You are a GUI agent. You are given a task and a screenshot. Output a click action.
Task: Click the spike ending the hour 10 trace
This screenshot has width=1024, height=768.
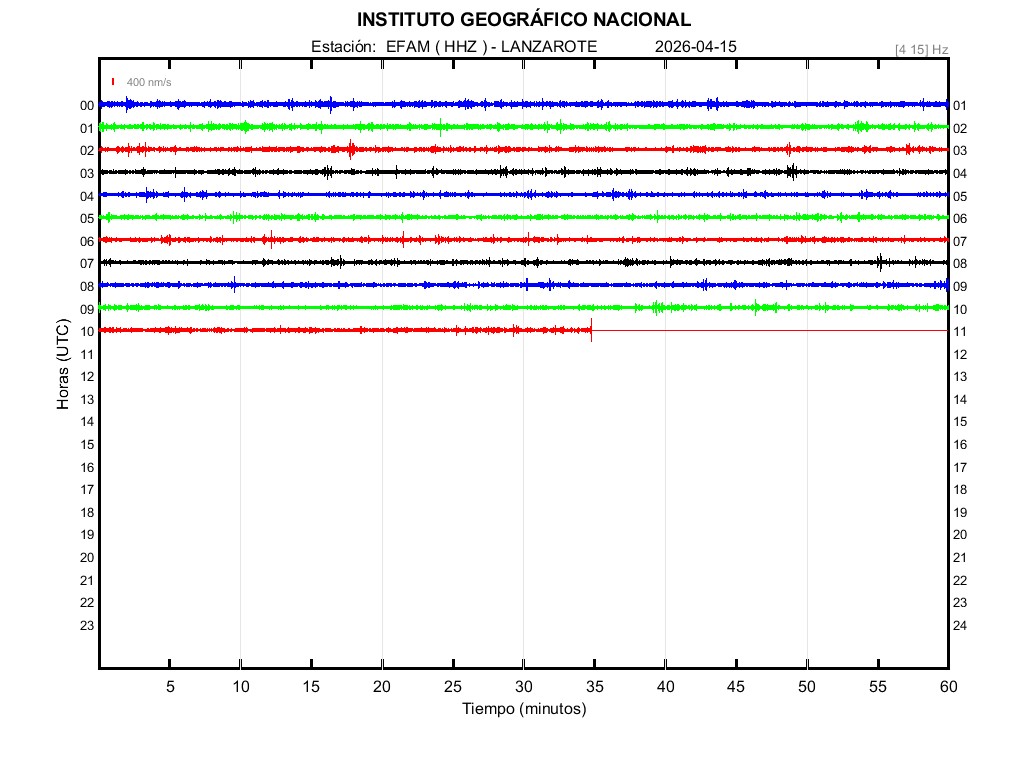point(591,330)
